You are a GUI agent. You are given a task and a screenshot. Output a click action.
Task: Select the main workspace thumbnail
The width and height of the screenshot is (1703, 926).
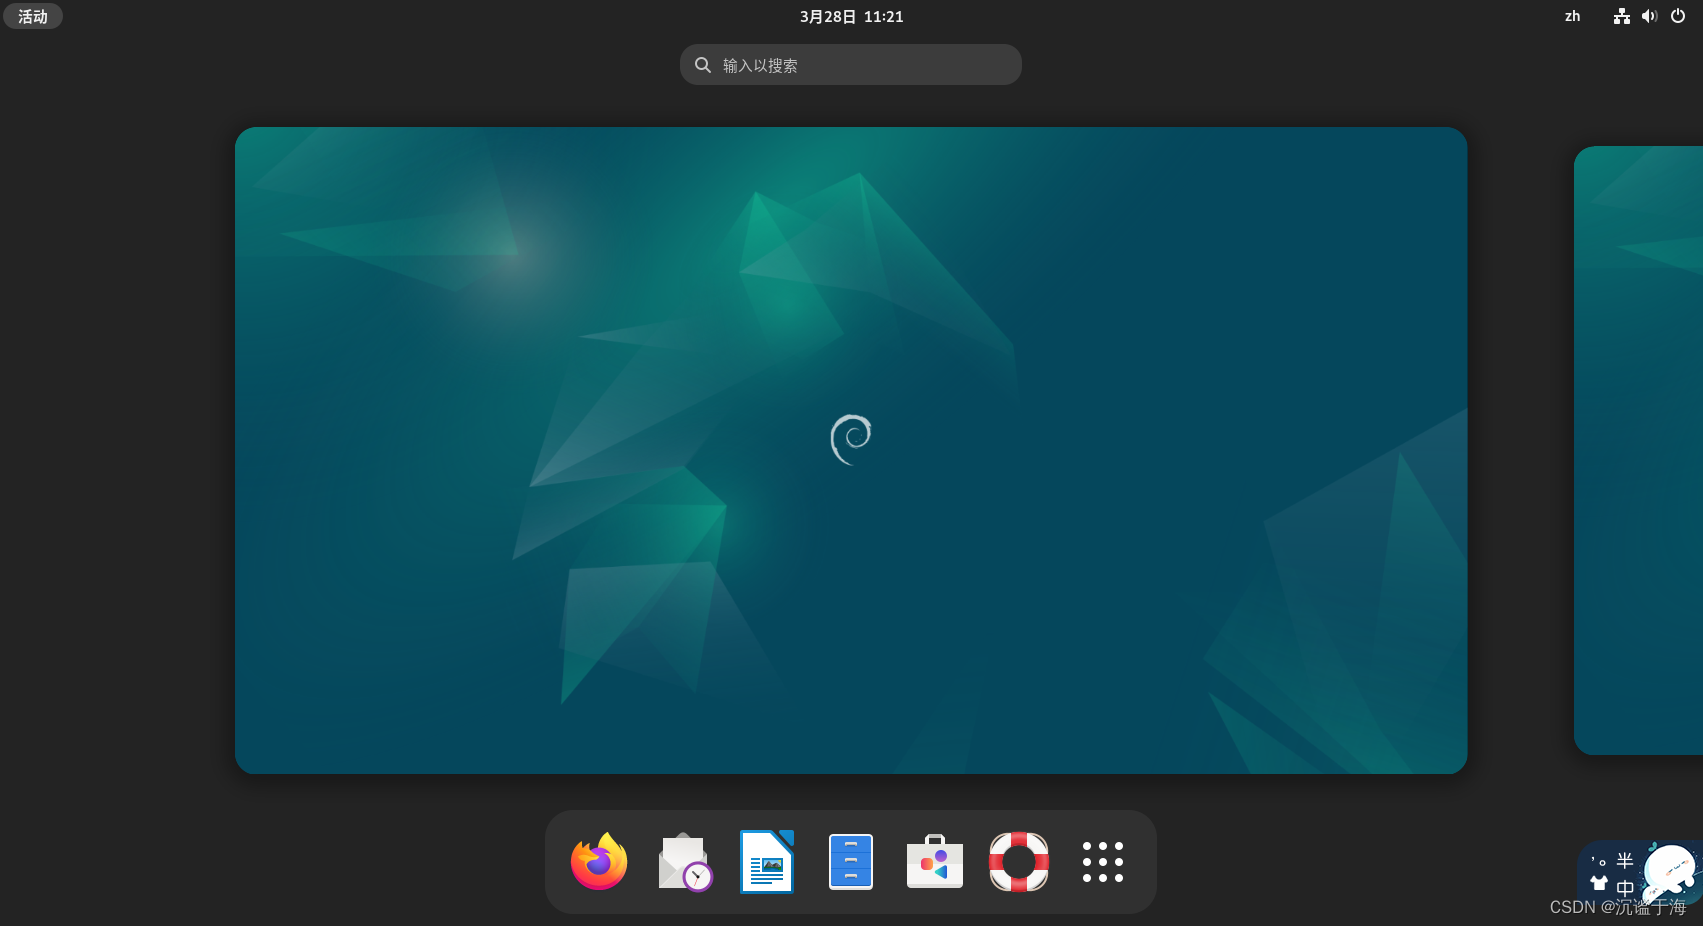(851, 450)
